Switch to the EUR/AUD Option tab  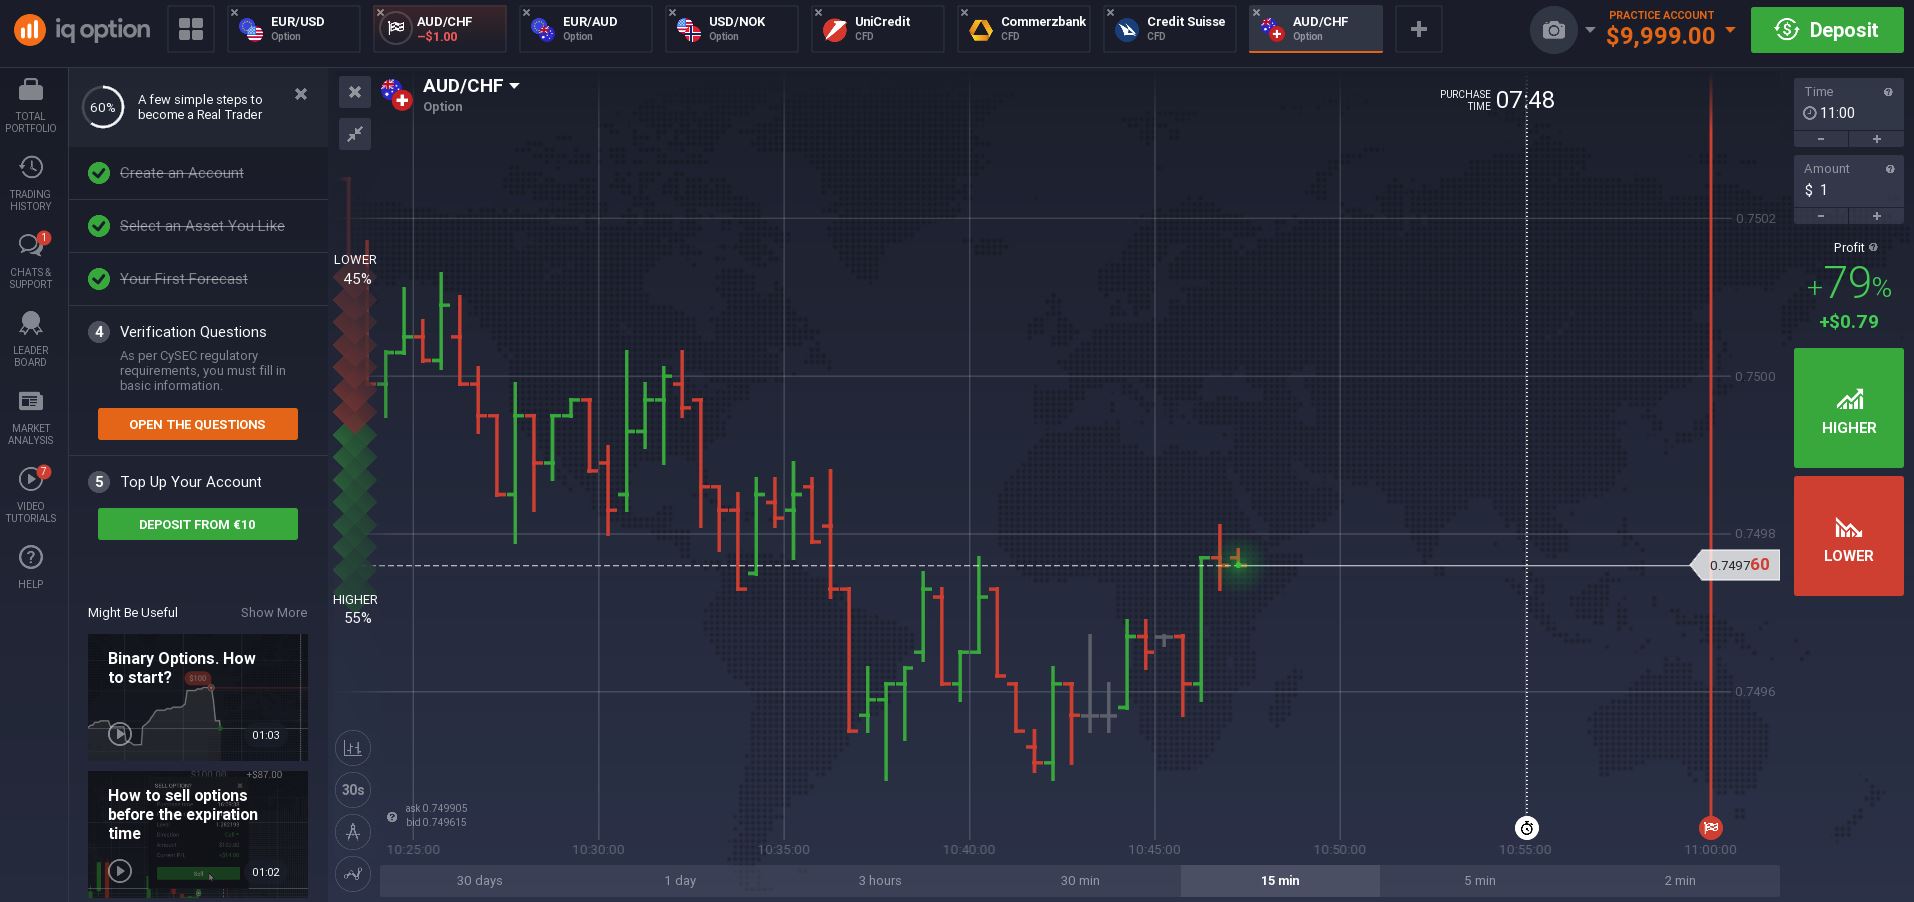tap(586, 29)
